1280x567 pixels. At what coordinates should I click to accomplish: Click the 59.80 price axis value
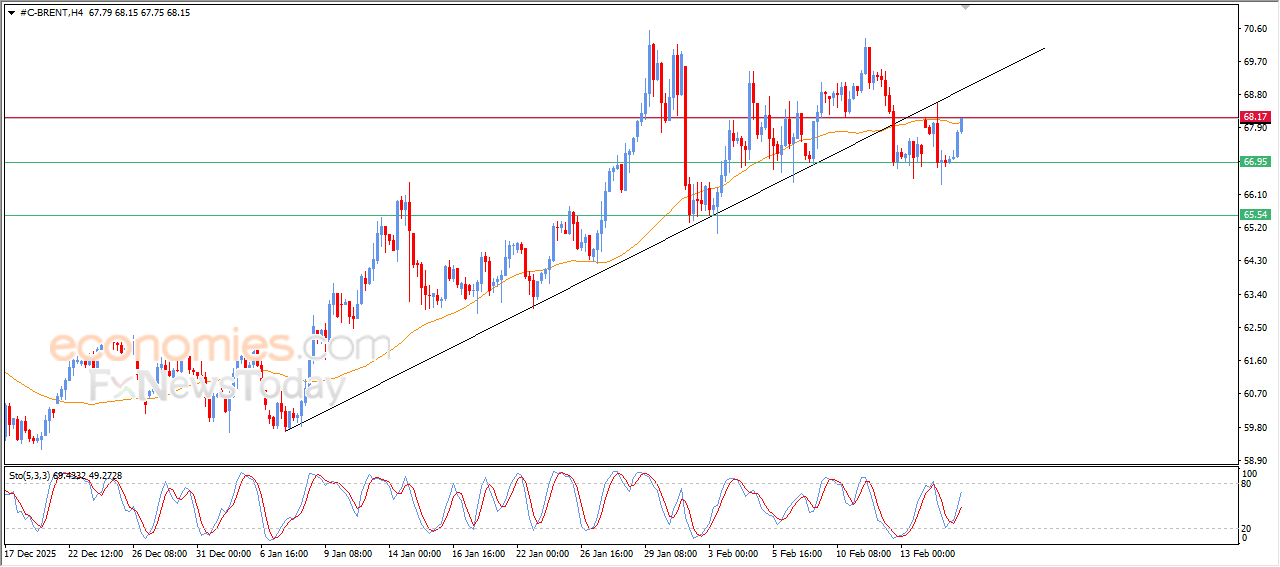[1255, 427]
